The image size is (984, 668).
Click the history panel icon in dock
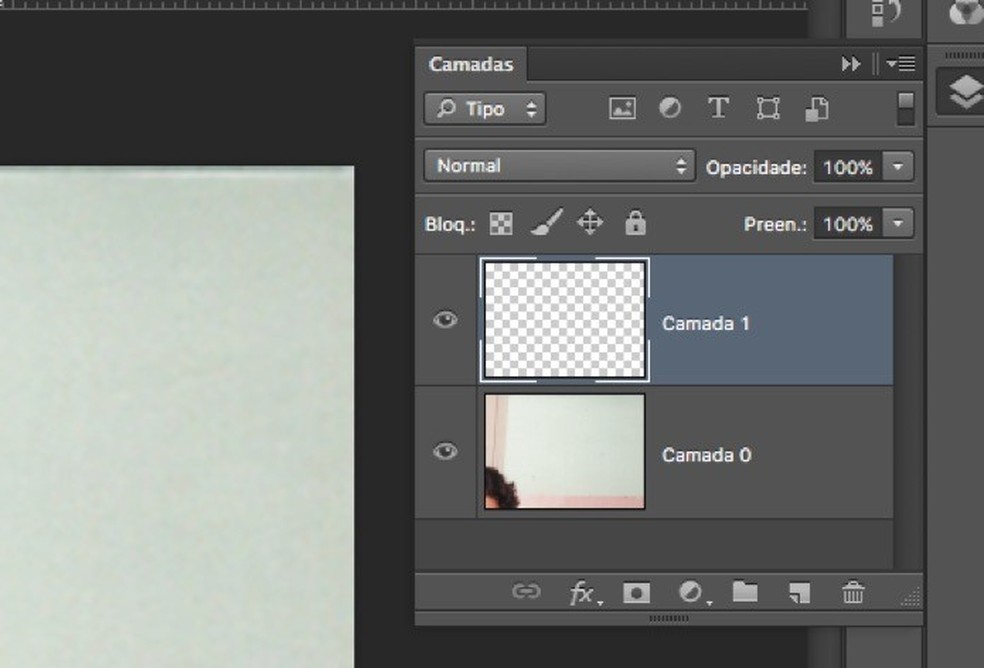[x=884, y=14]
